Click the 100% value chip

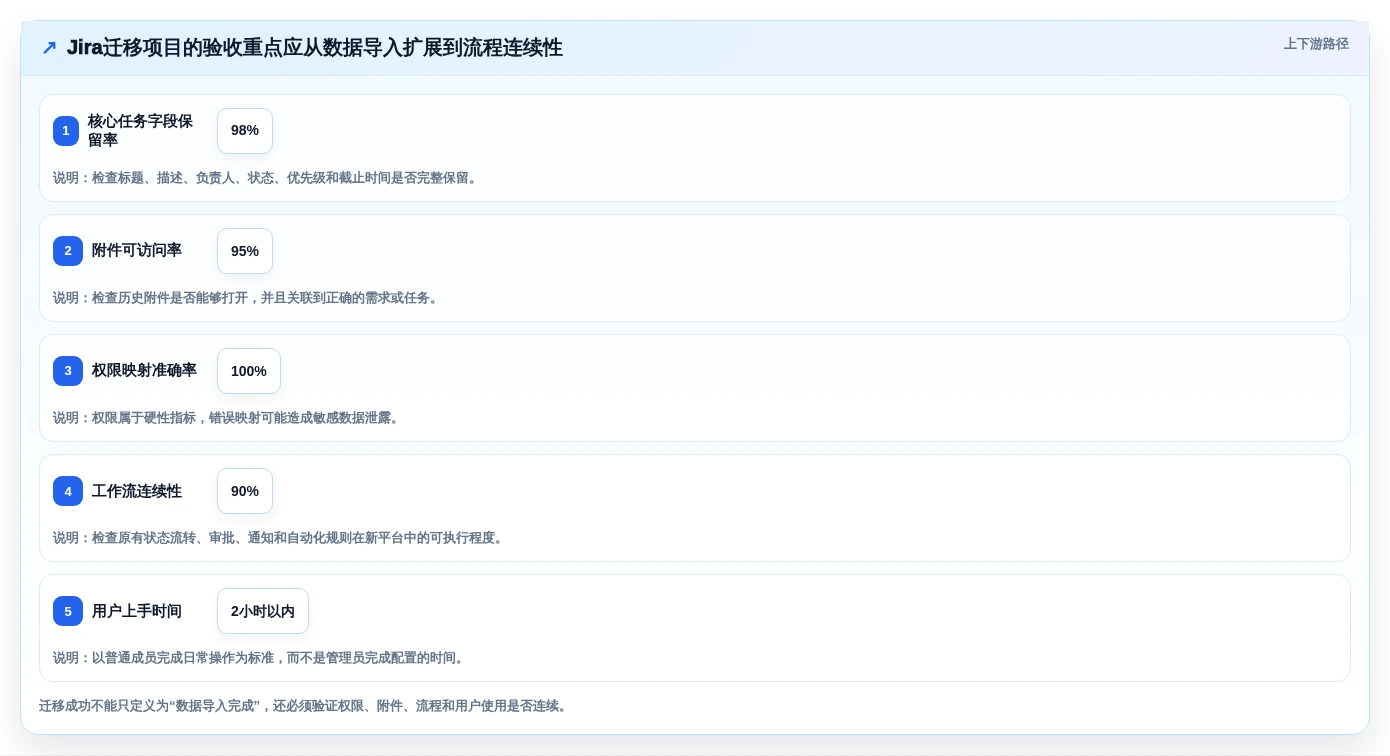[249, 371]
